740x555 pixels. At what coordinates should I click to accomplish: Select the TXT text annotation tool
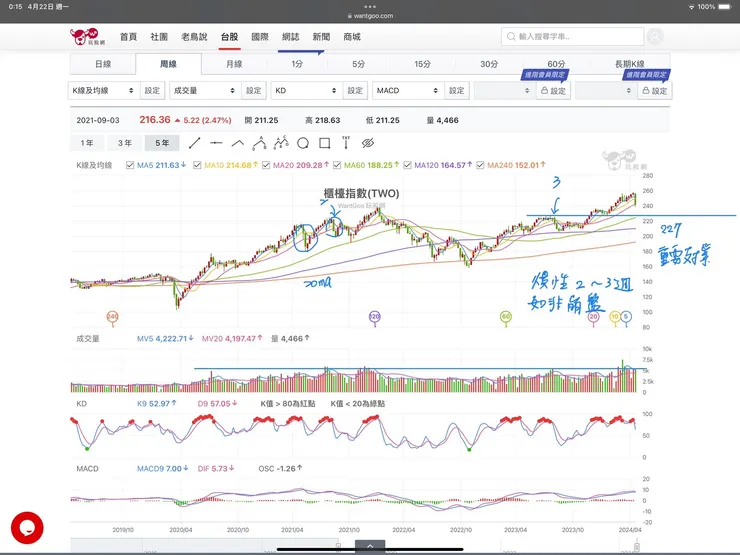click(346, 143)
